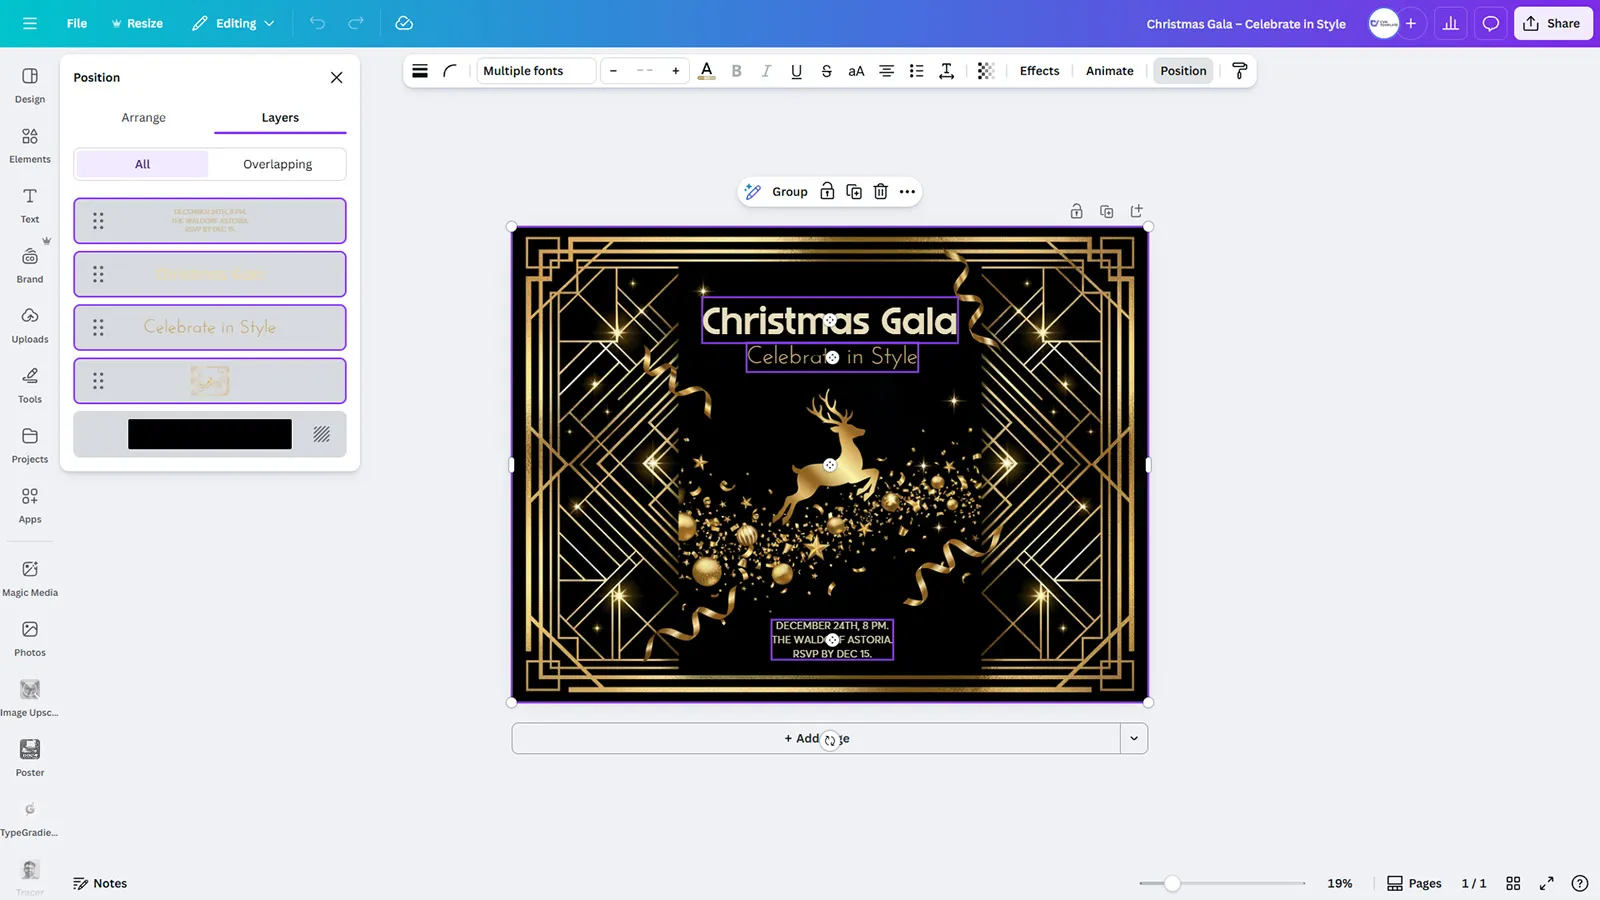Click the transparency checkerboard icon

(x=985, y=71)
